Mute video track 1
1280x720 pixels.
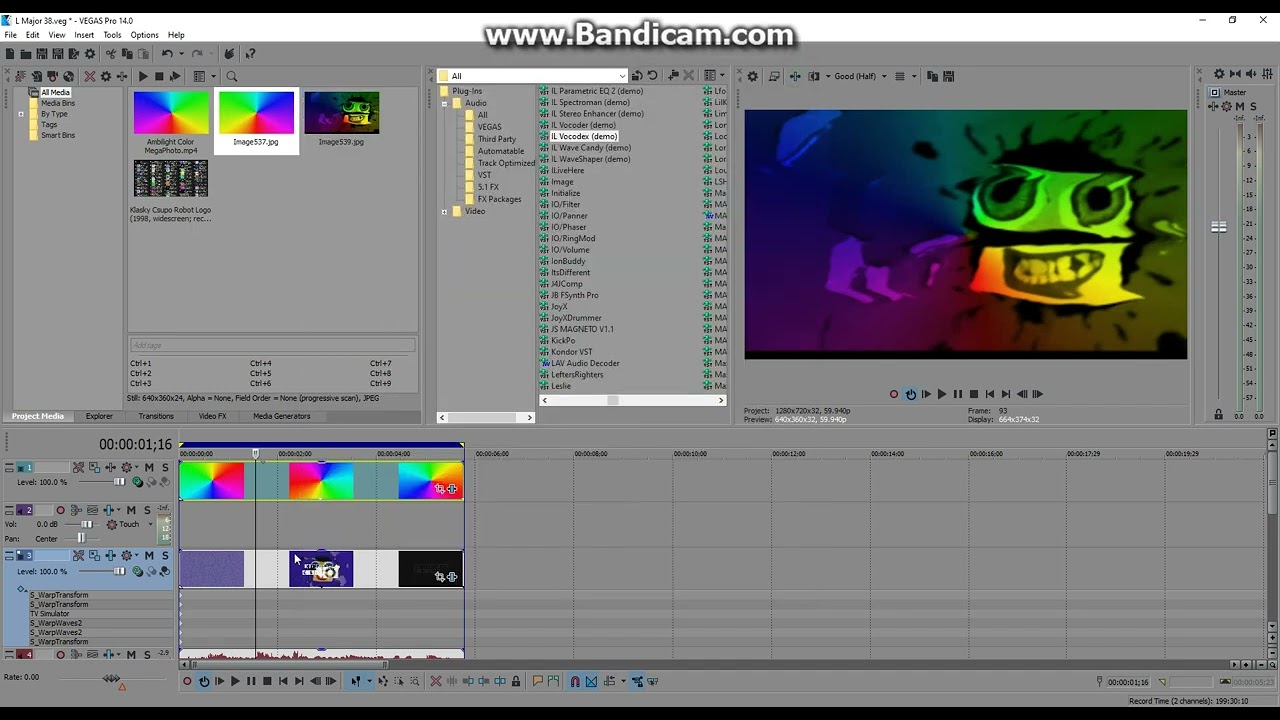[149, 467]
